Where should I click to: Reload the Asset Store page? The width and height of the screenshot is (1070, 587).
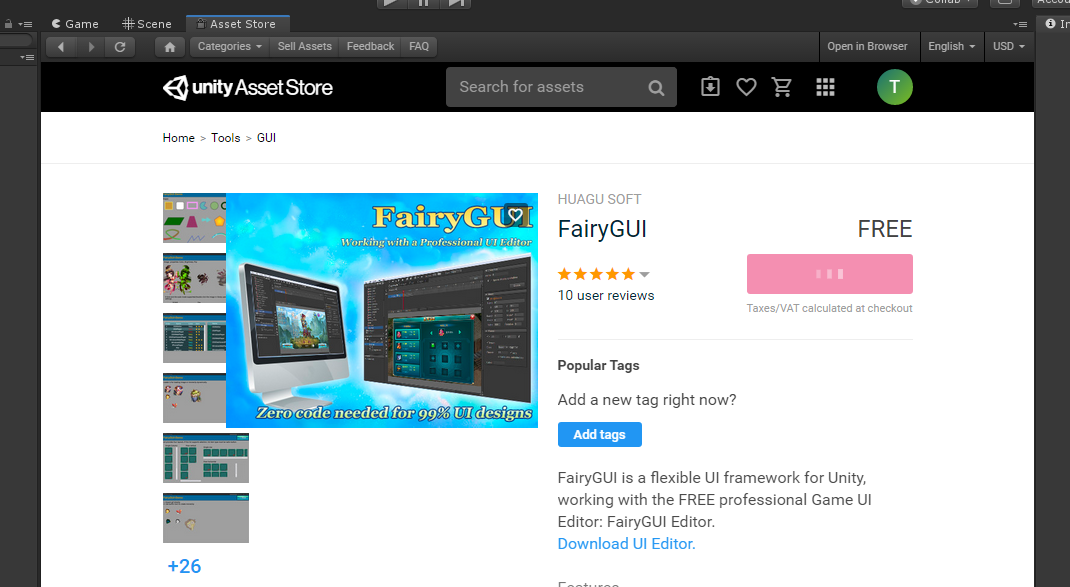120,46
